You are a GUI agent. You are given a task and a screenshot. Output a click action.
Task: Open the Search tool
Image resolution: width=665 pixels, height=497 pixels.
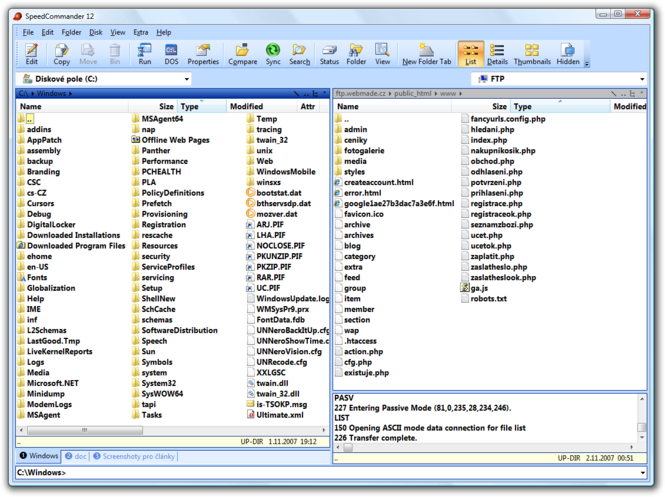pos(299,54)
